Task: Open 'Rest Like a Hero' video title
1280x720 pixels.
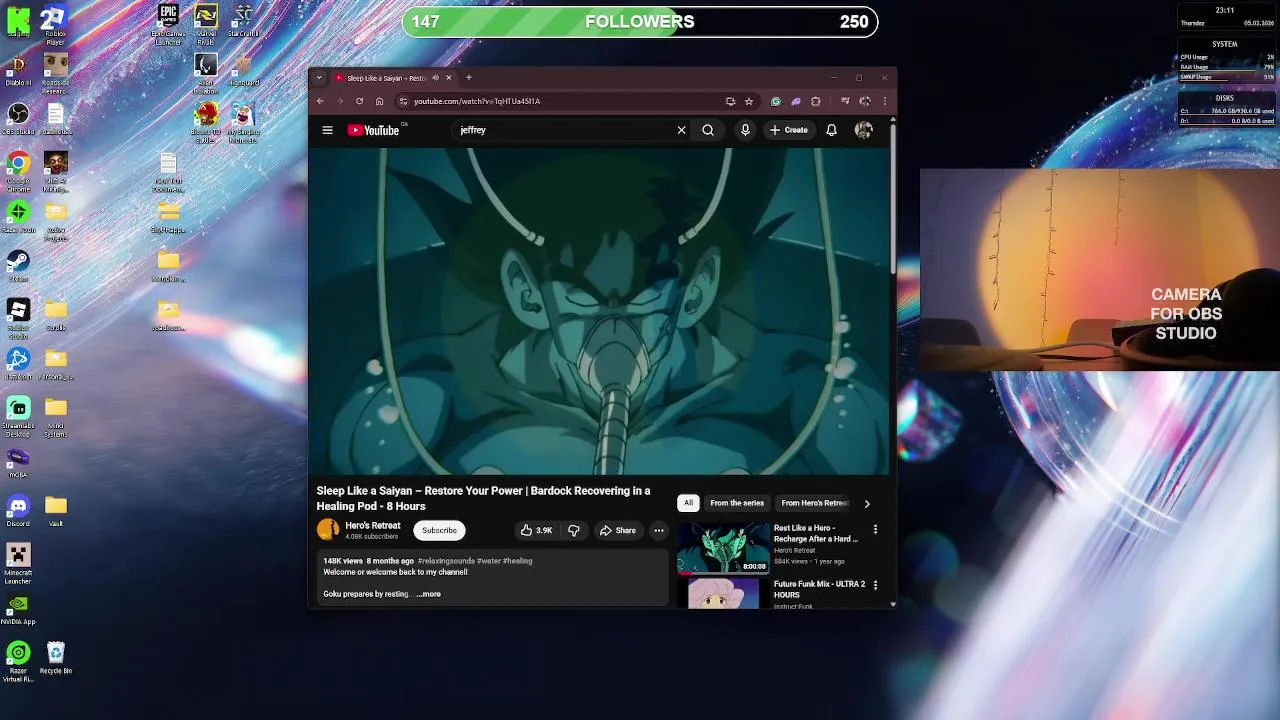Action: tap(816, 533)
